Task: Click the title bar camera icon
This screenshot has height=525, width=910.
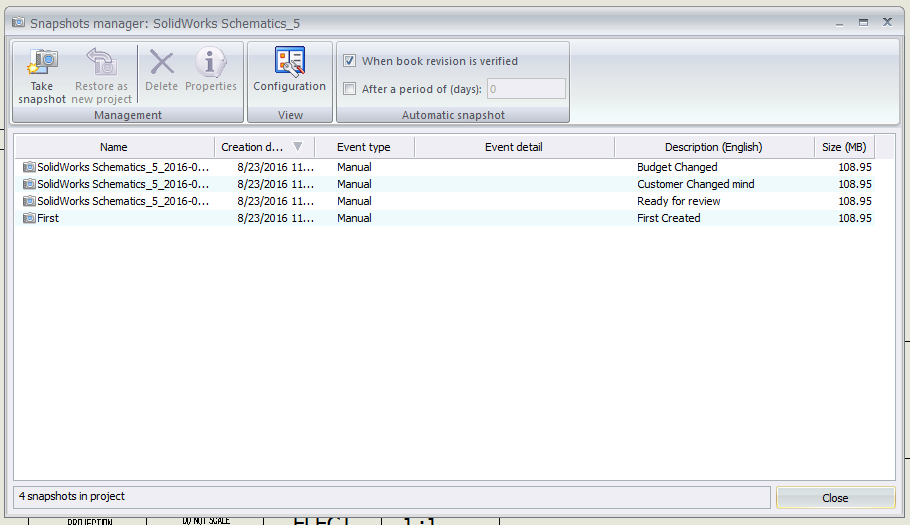Action: [x=19, y=23]
